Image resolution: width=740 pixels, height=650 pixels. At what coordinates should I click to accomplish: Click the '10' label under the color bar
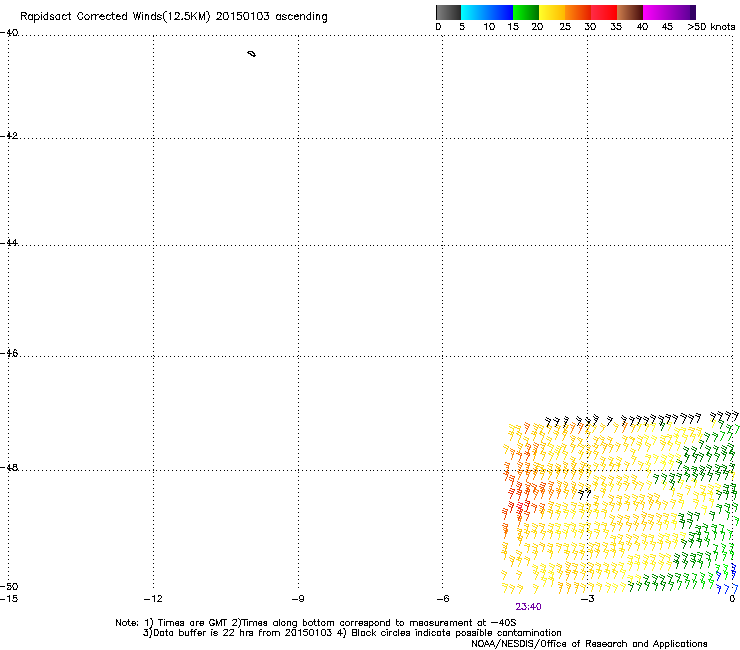(489, 27)
